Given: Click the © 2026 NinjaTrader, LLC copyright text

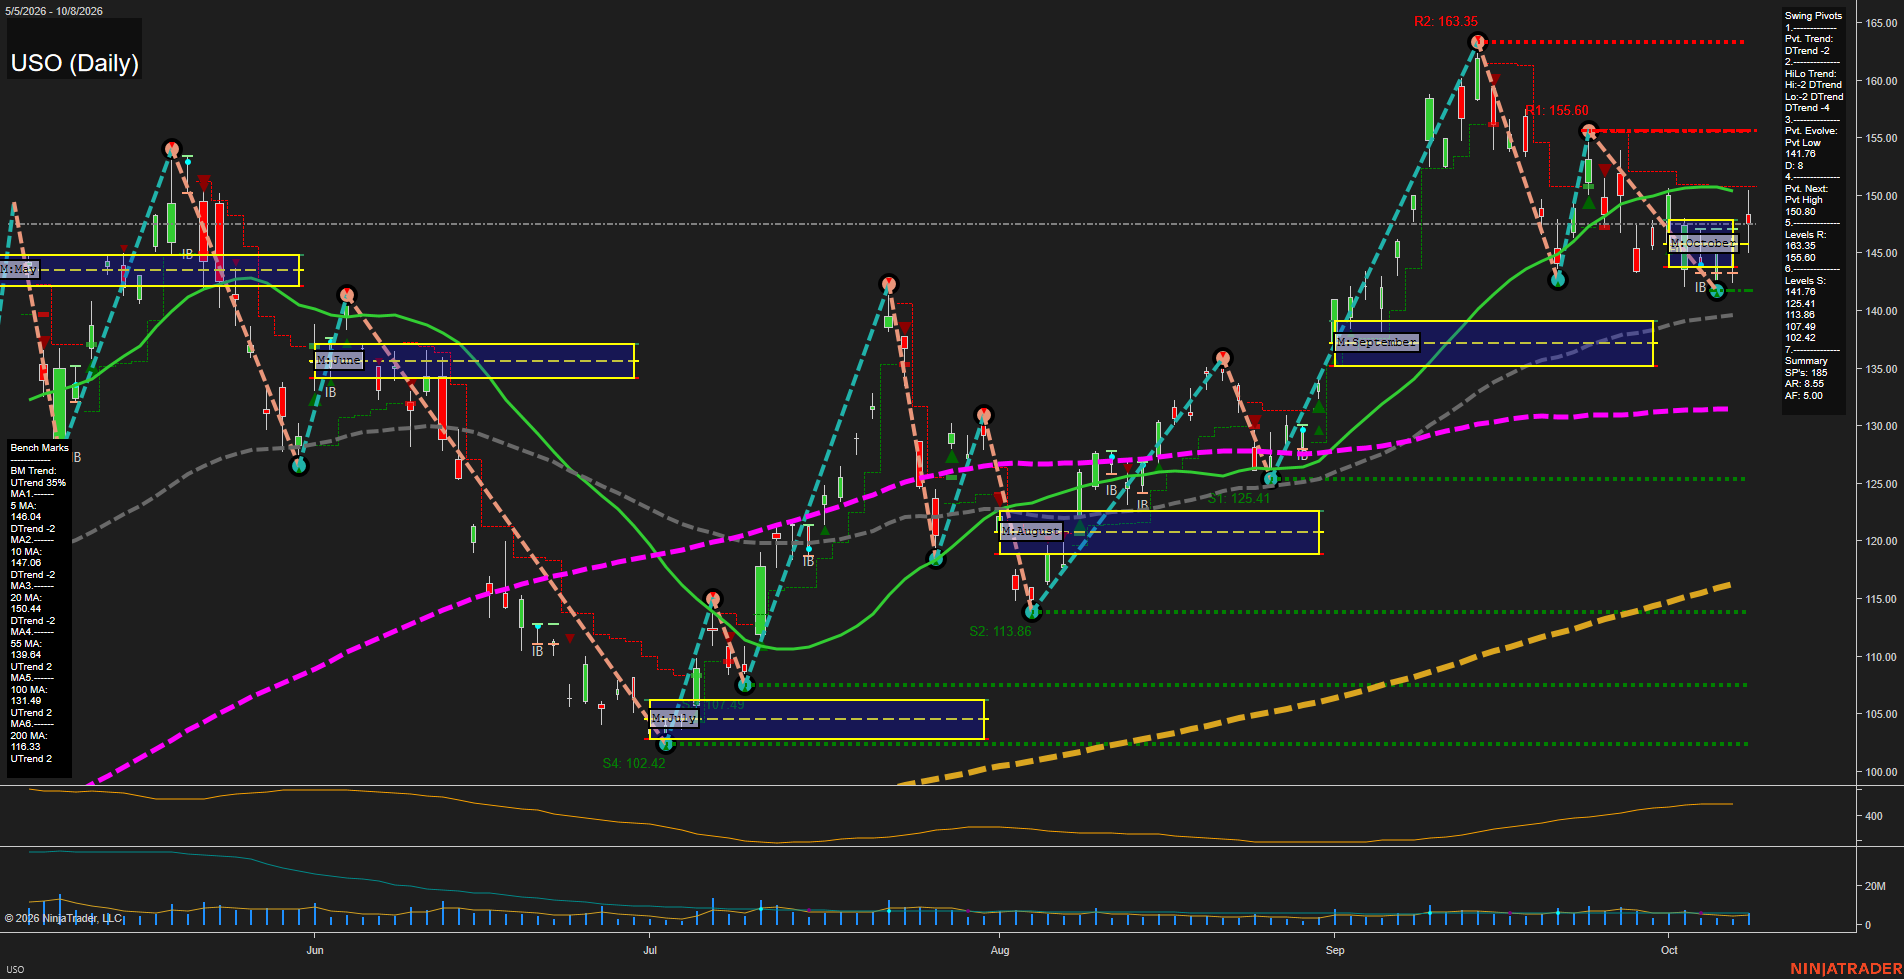Looking at the screenshot, I should pos(64,918).
